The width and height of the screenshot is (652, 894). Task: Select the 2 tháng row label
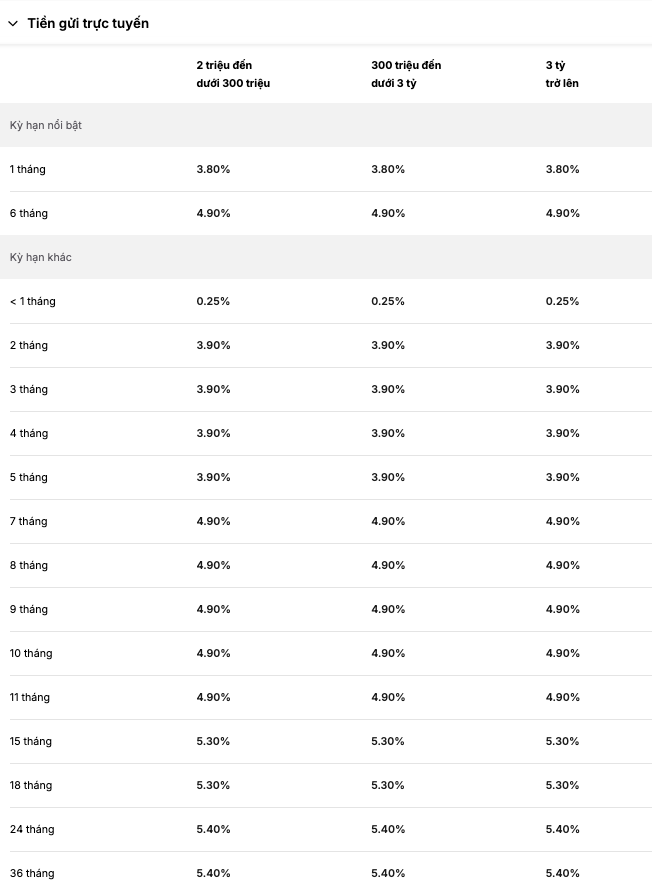pos(28,346)
